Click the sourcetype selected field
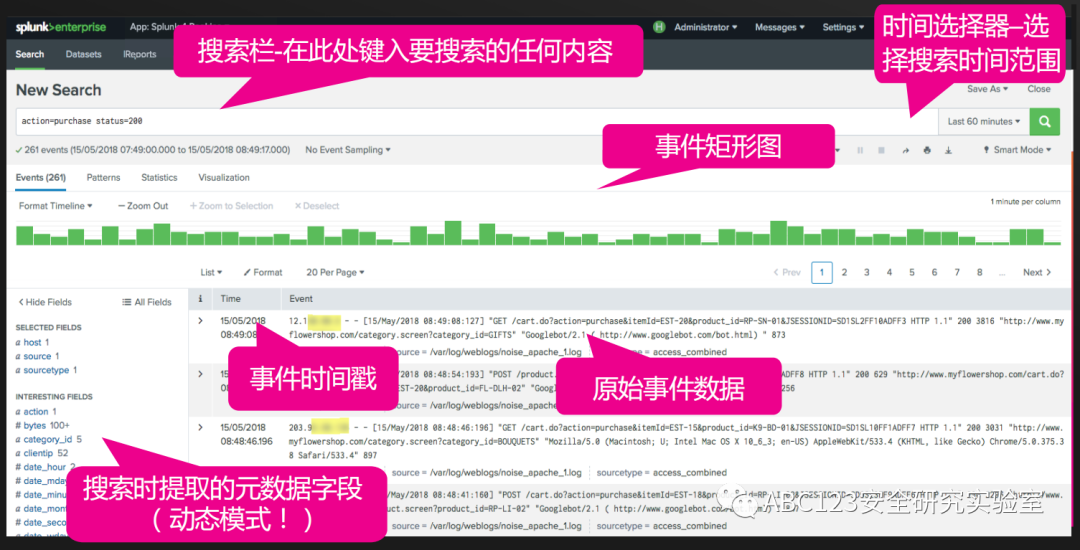The image size is (1080, 550). 46,370
